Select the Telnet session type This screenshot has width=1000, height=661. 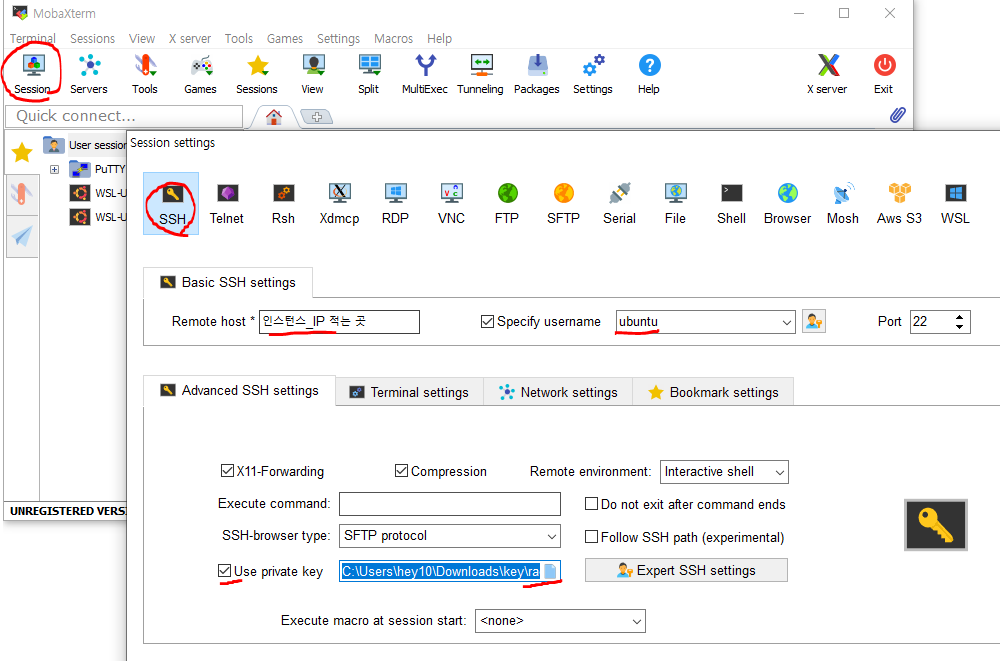coord(227,204)
